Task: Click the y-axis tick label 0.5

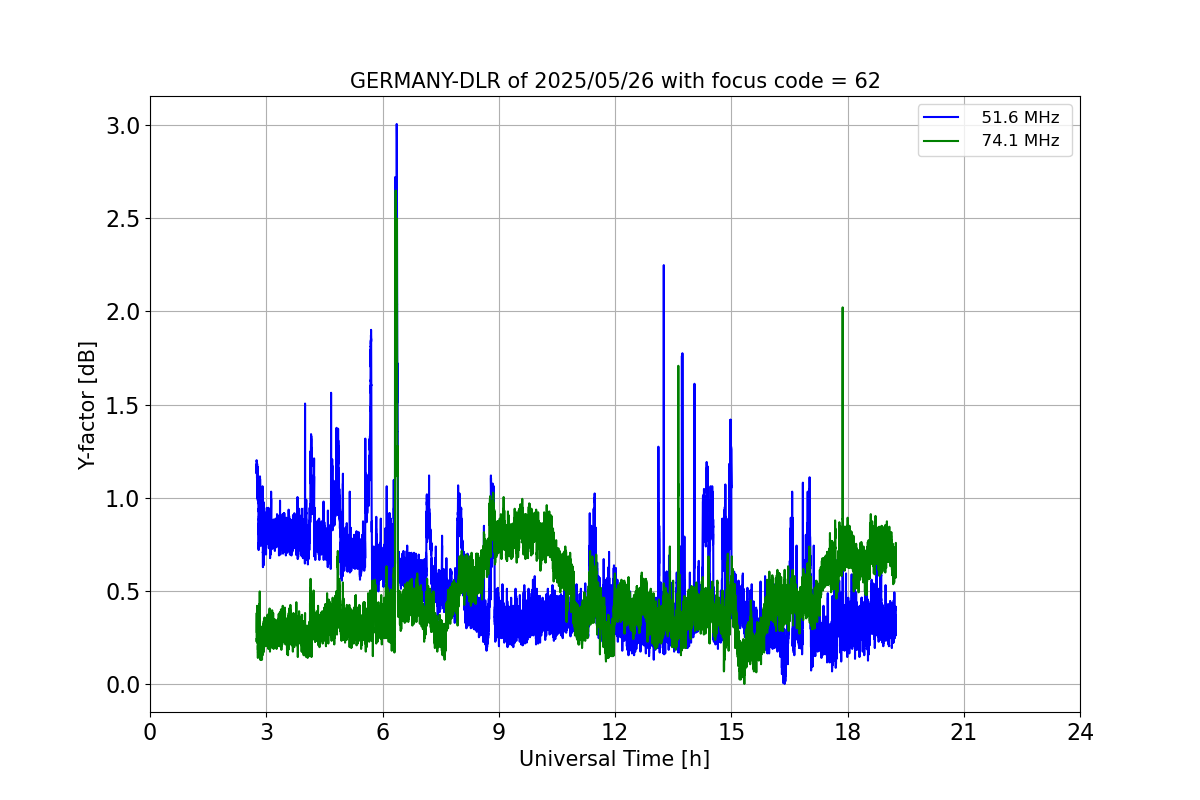Action: (x=123, y=591)
